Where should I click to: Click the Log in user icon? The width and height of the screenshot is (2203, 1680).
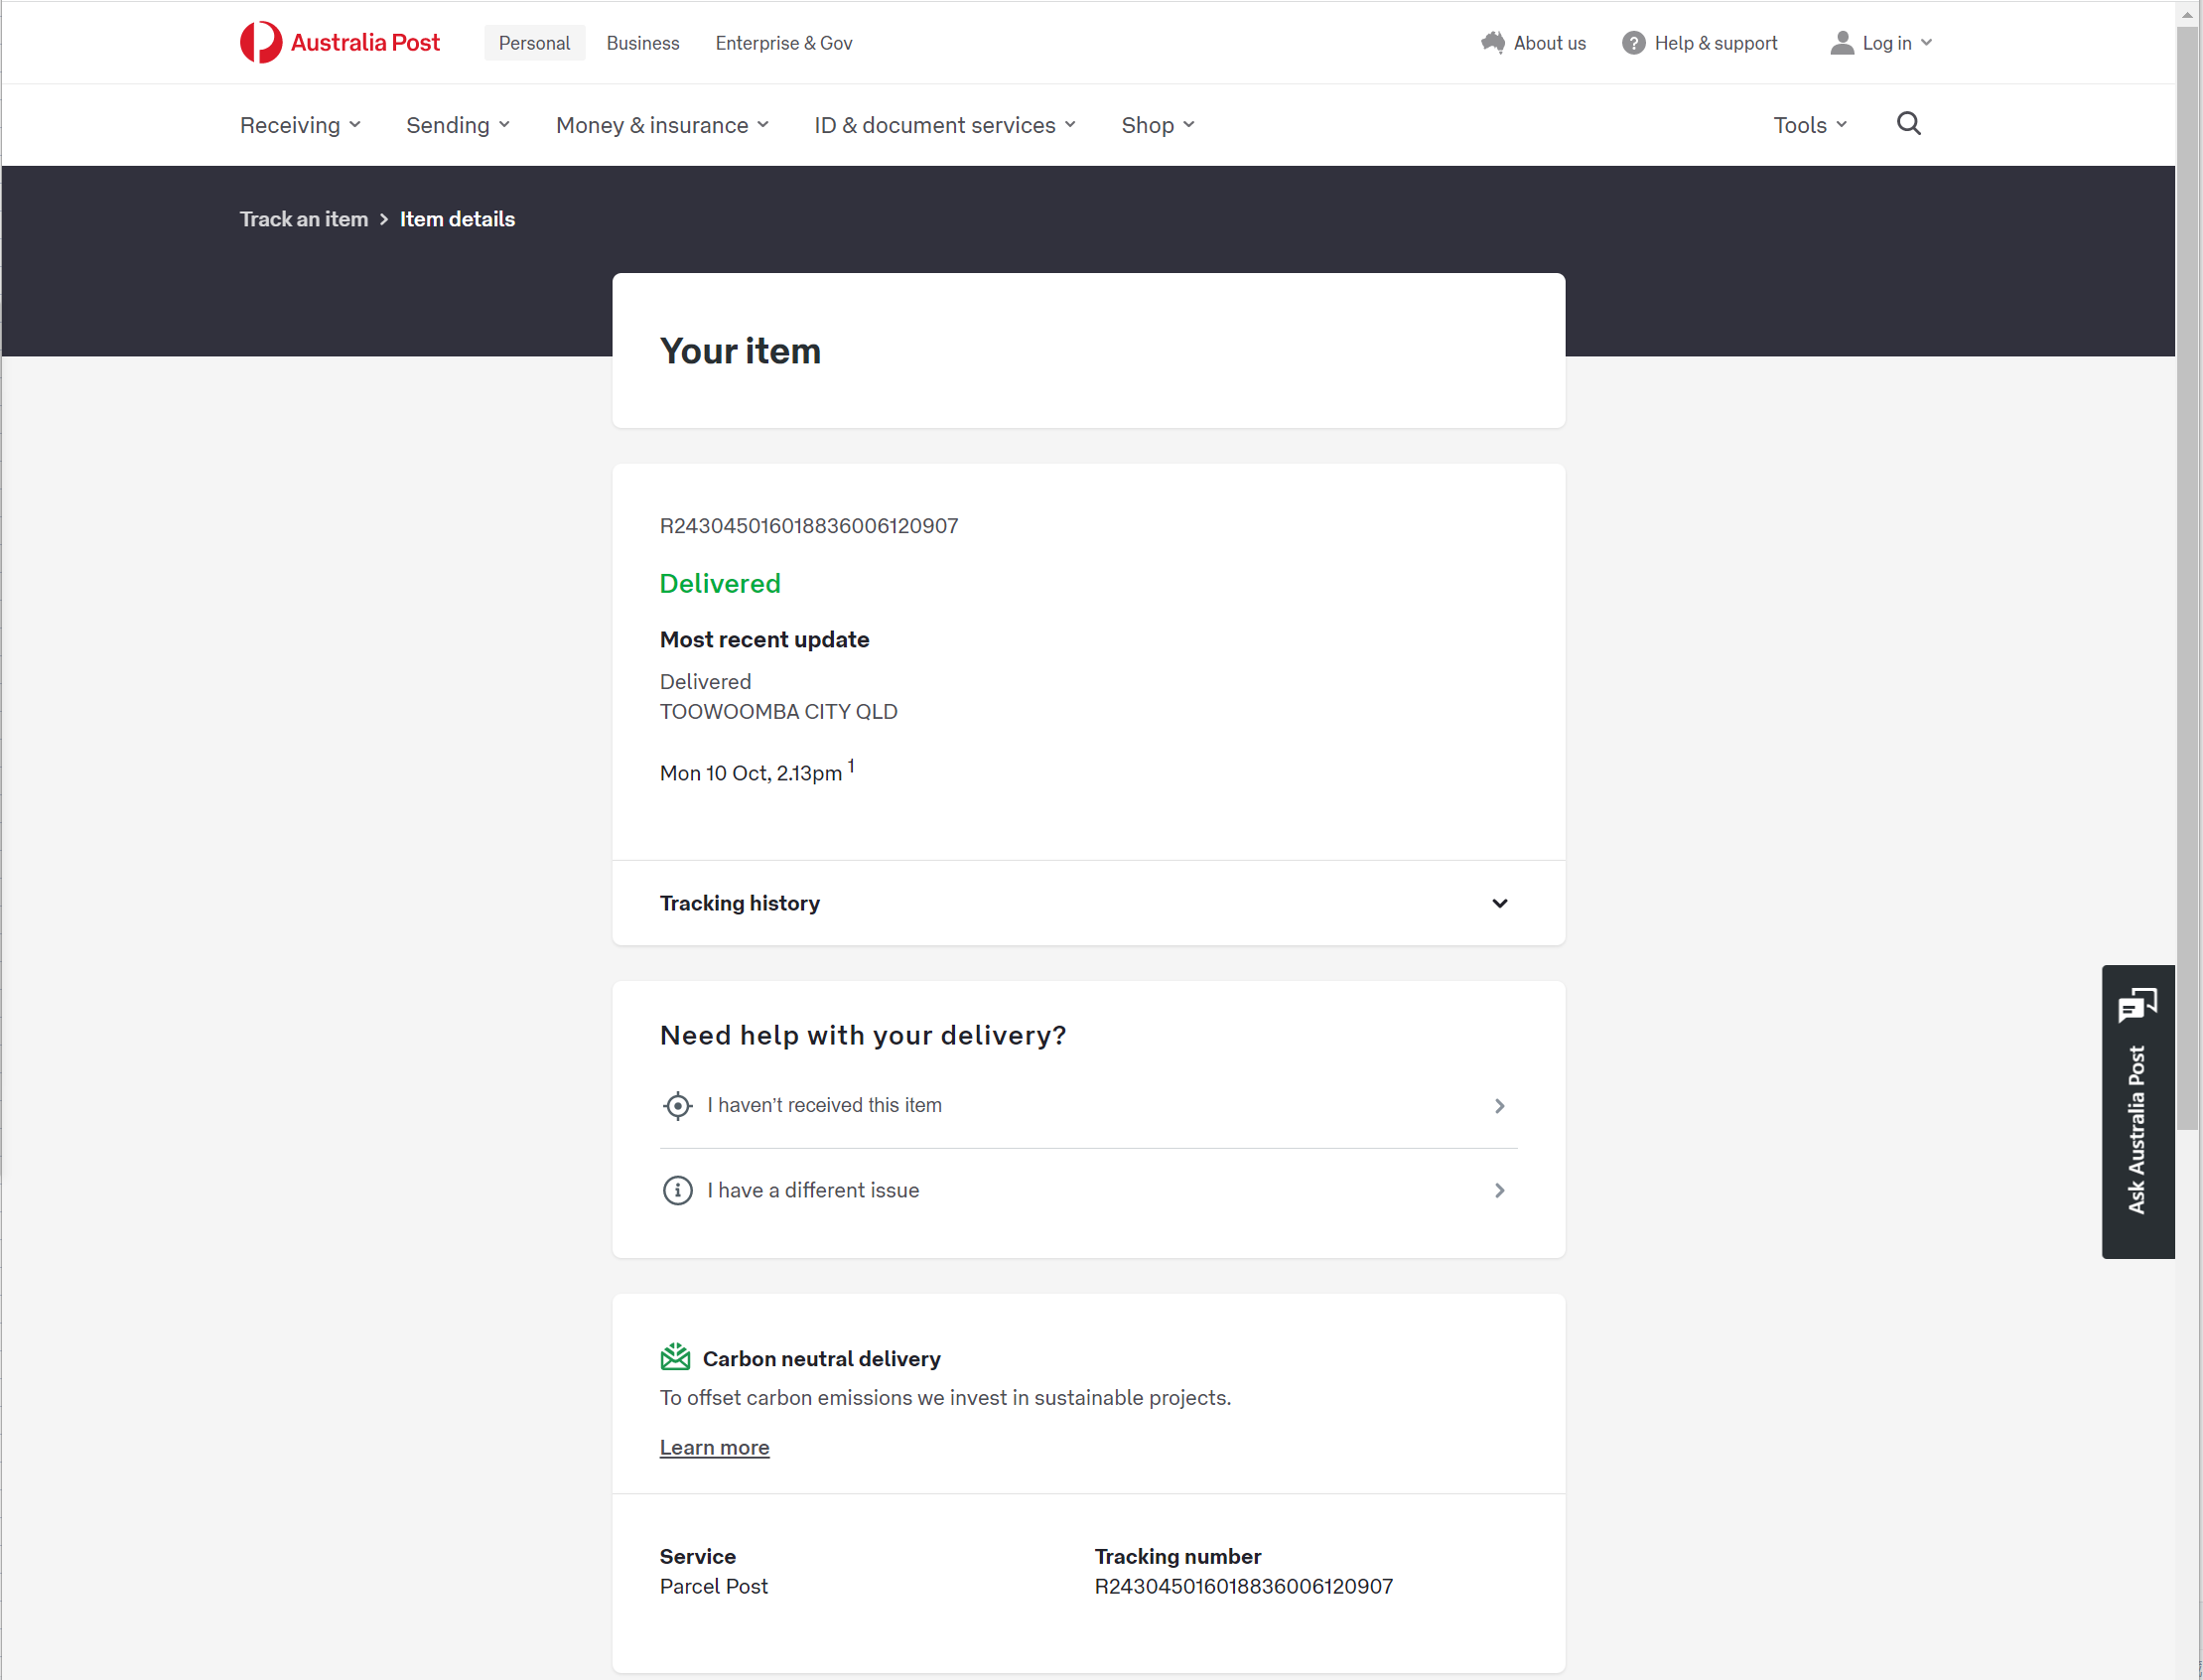[x=1841, y=43]
